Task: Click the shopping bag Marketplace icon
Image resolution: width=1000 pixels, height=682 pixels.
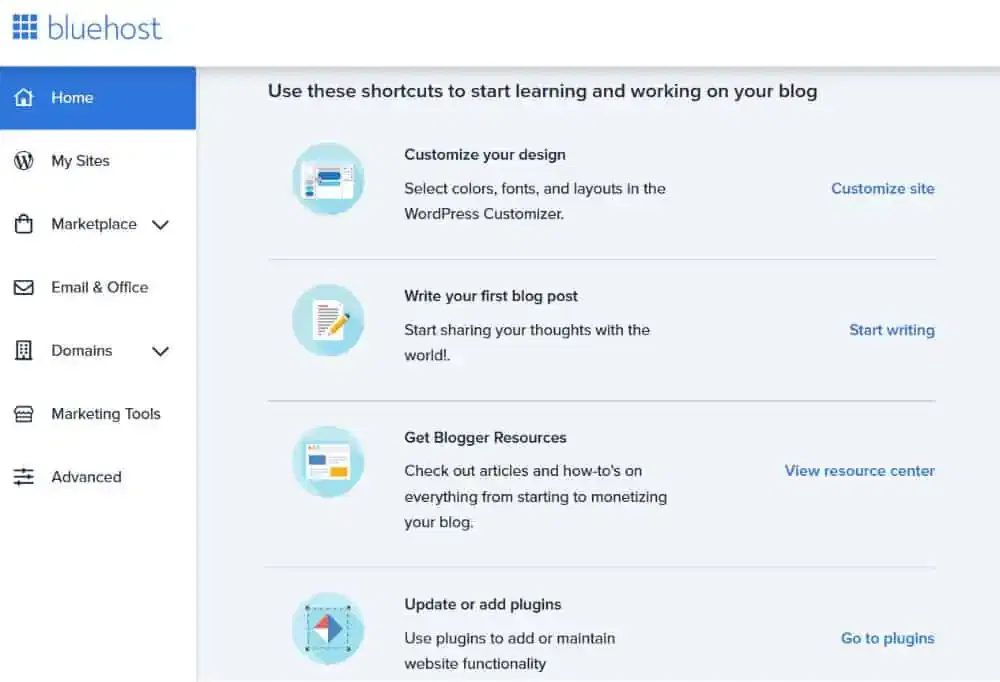Action: pyautogui.click(x=24, y=224)
